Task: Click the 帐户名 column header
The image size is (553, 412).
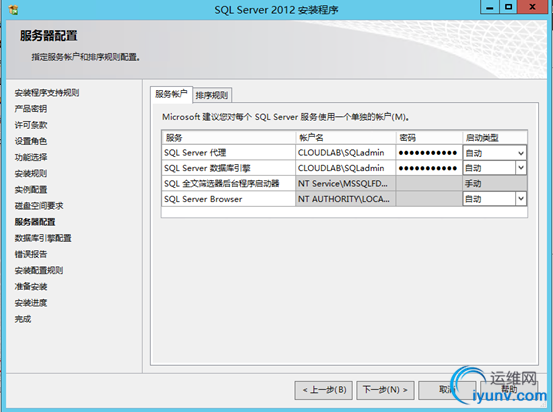Action: click(345, 138)
